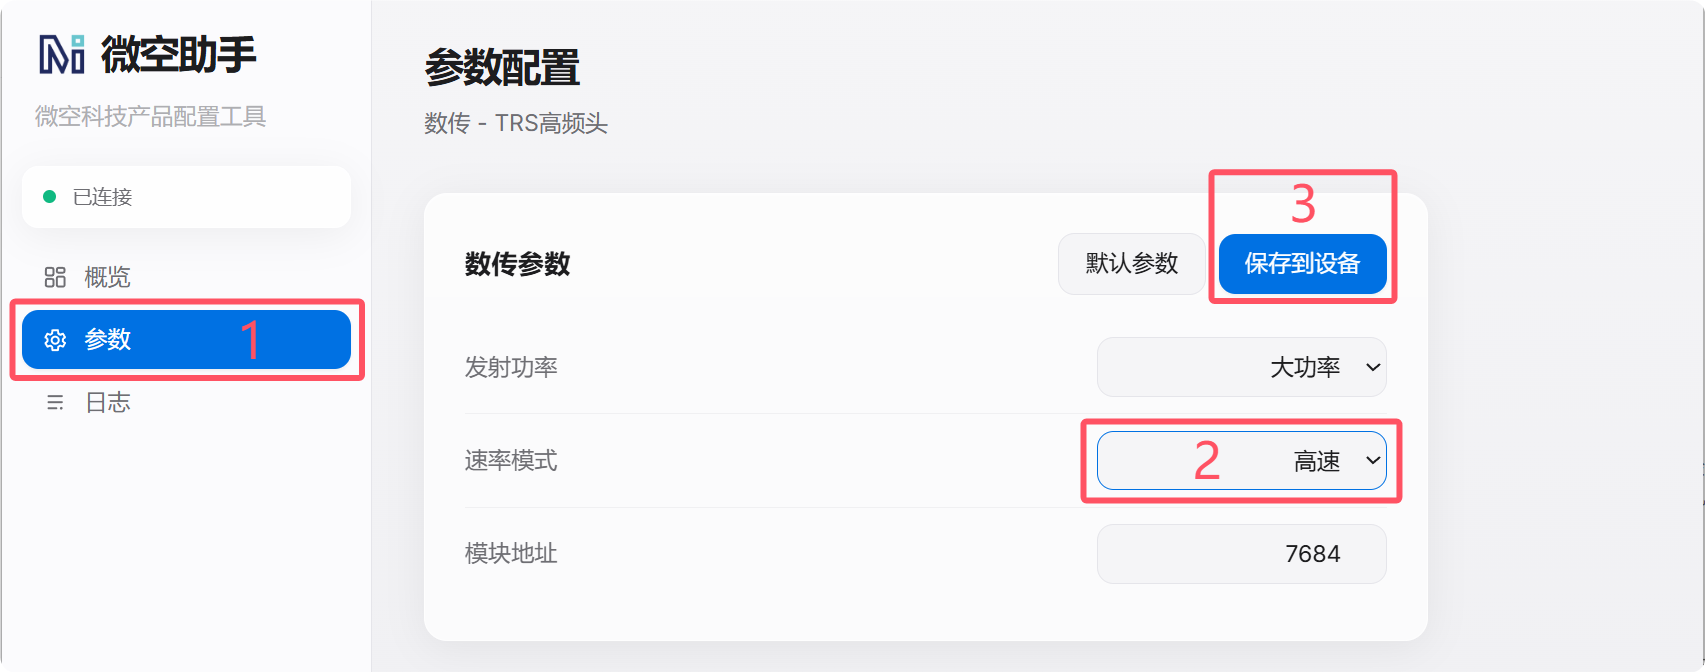Click the 已连接 connection status box
Image resolution: width=1705 pixels, height=672 pixels.
(x=186, y=197)
